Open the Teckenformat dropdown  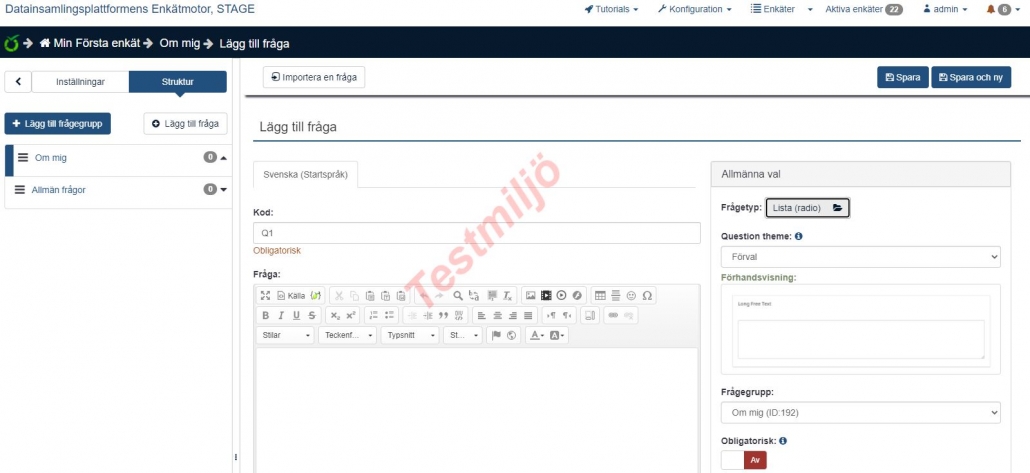click(x=347, y=335)
